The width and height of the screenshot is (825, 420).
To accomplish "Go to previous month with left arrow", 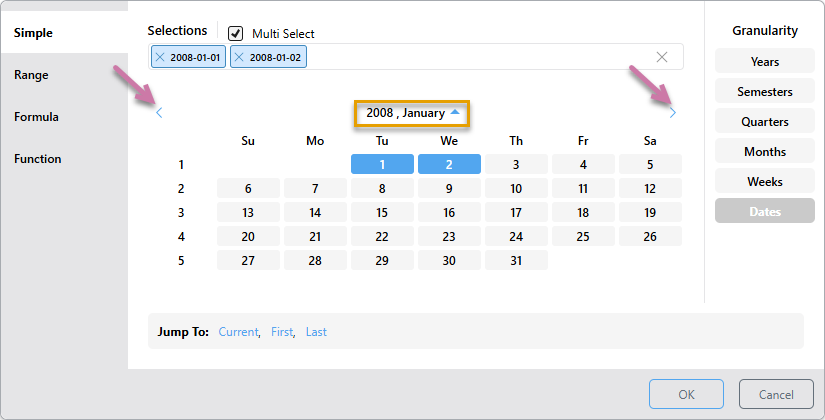I will 159,113.
